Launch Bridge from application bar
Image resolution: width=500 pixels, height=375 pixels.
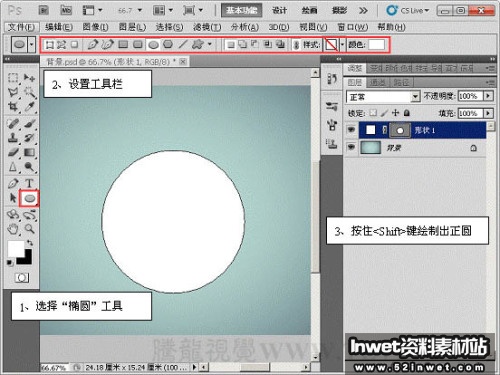click(44, 11)
